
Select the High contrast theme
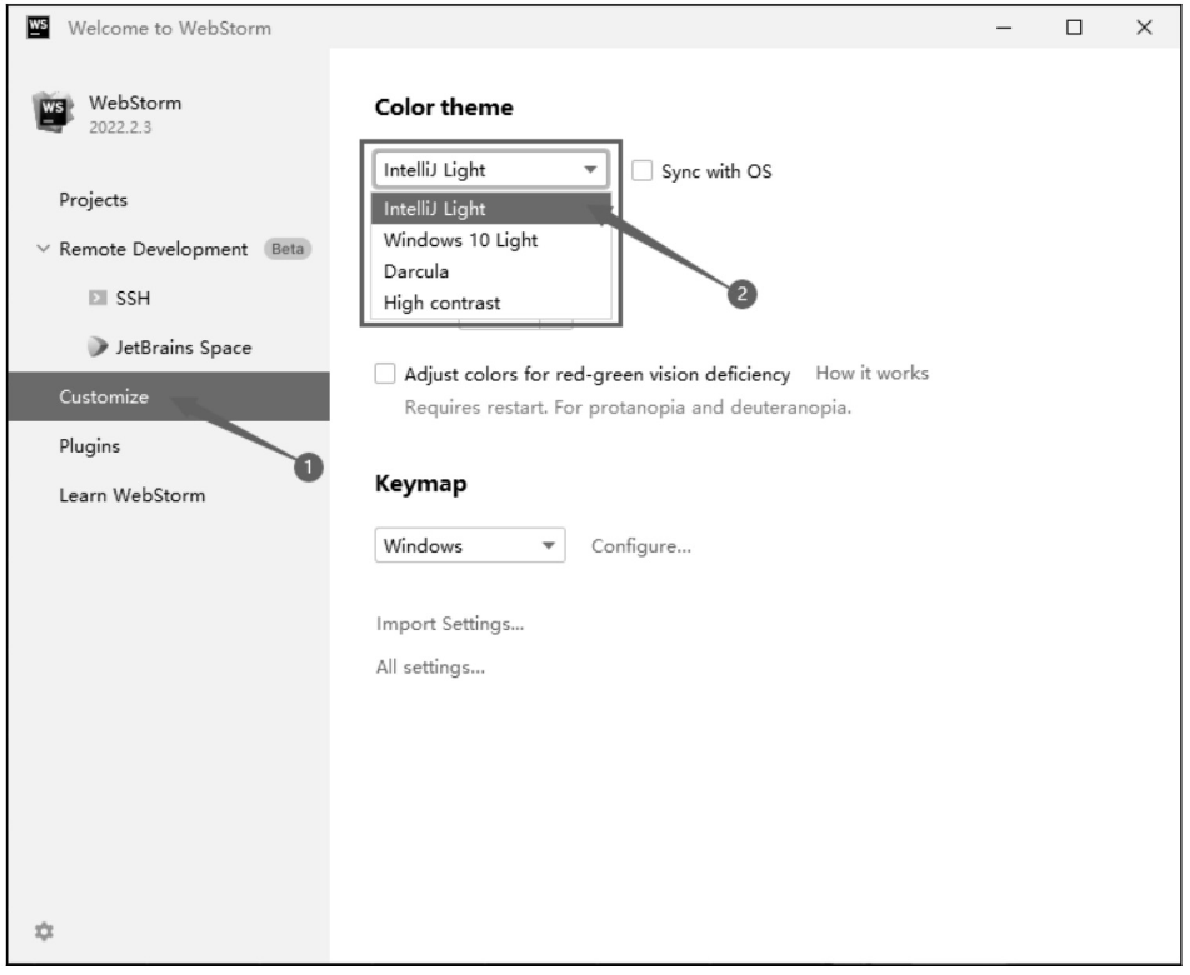(x=490, y=303)
